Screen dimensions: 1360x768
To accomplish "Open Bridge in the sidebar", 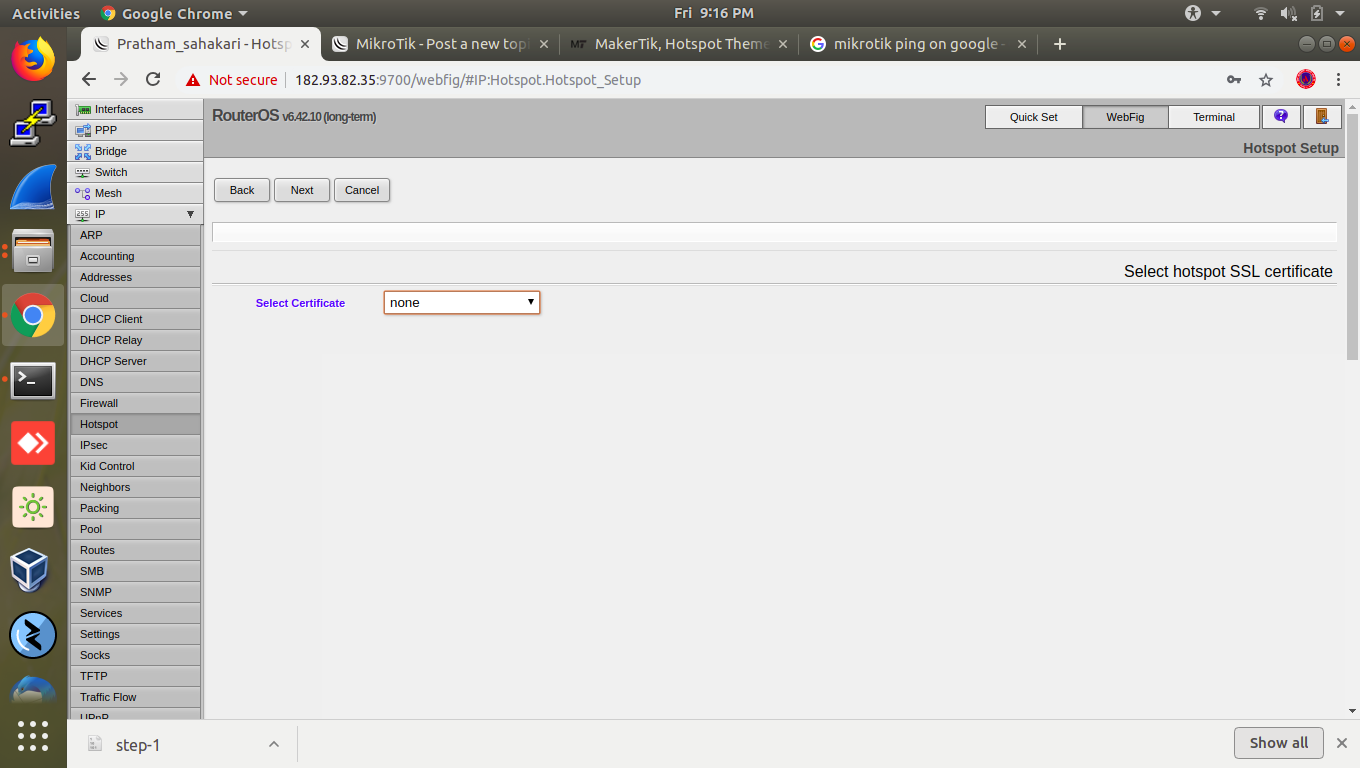I will (x=135, y=151).
